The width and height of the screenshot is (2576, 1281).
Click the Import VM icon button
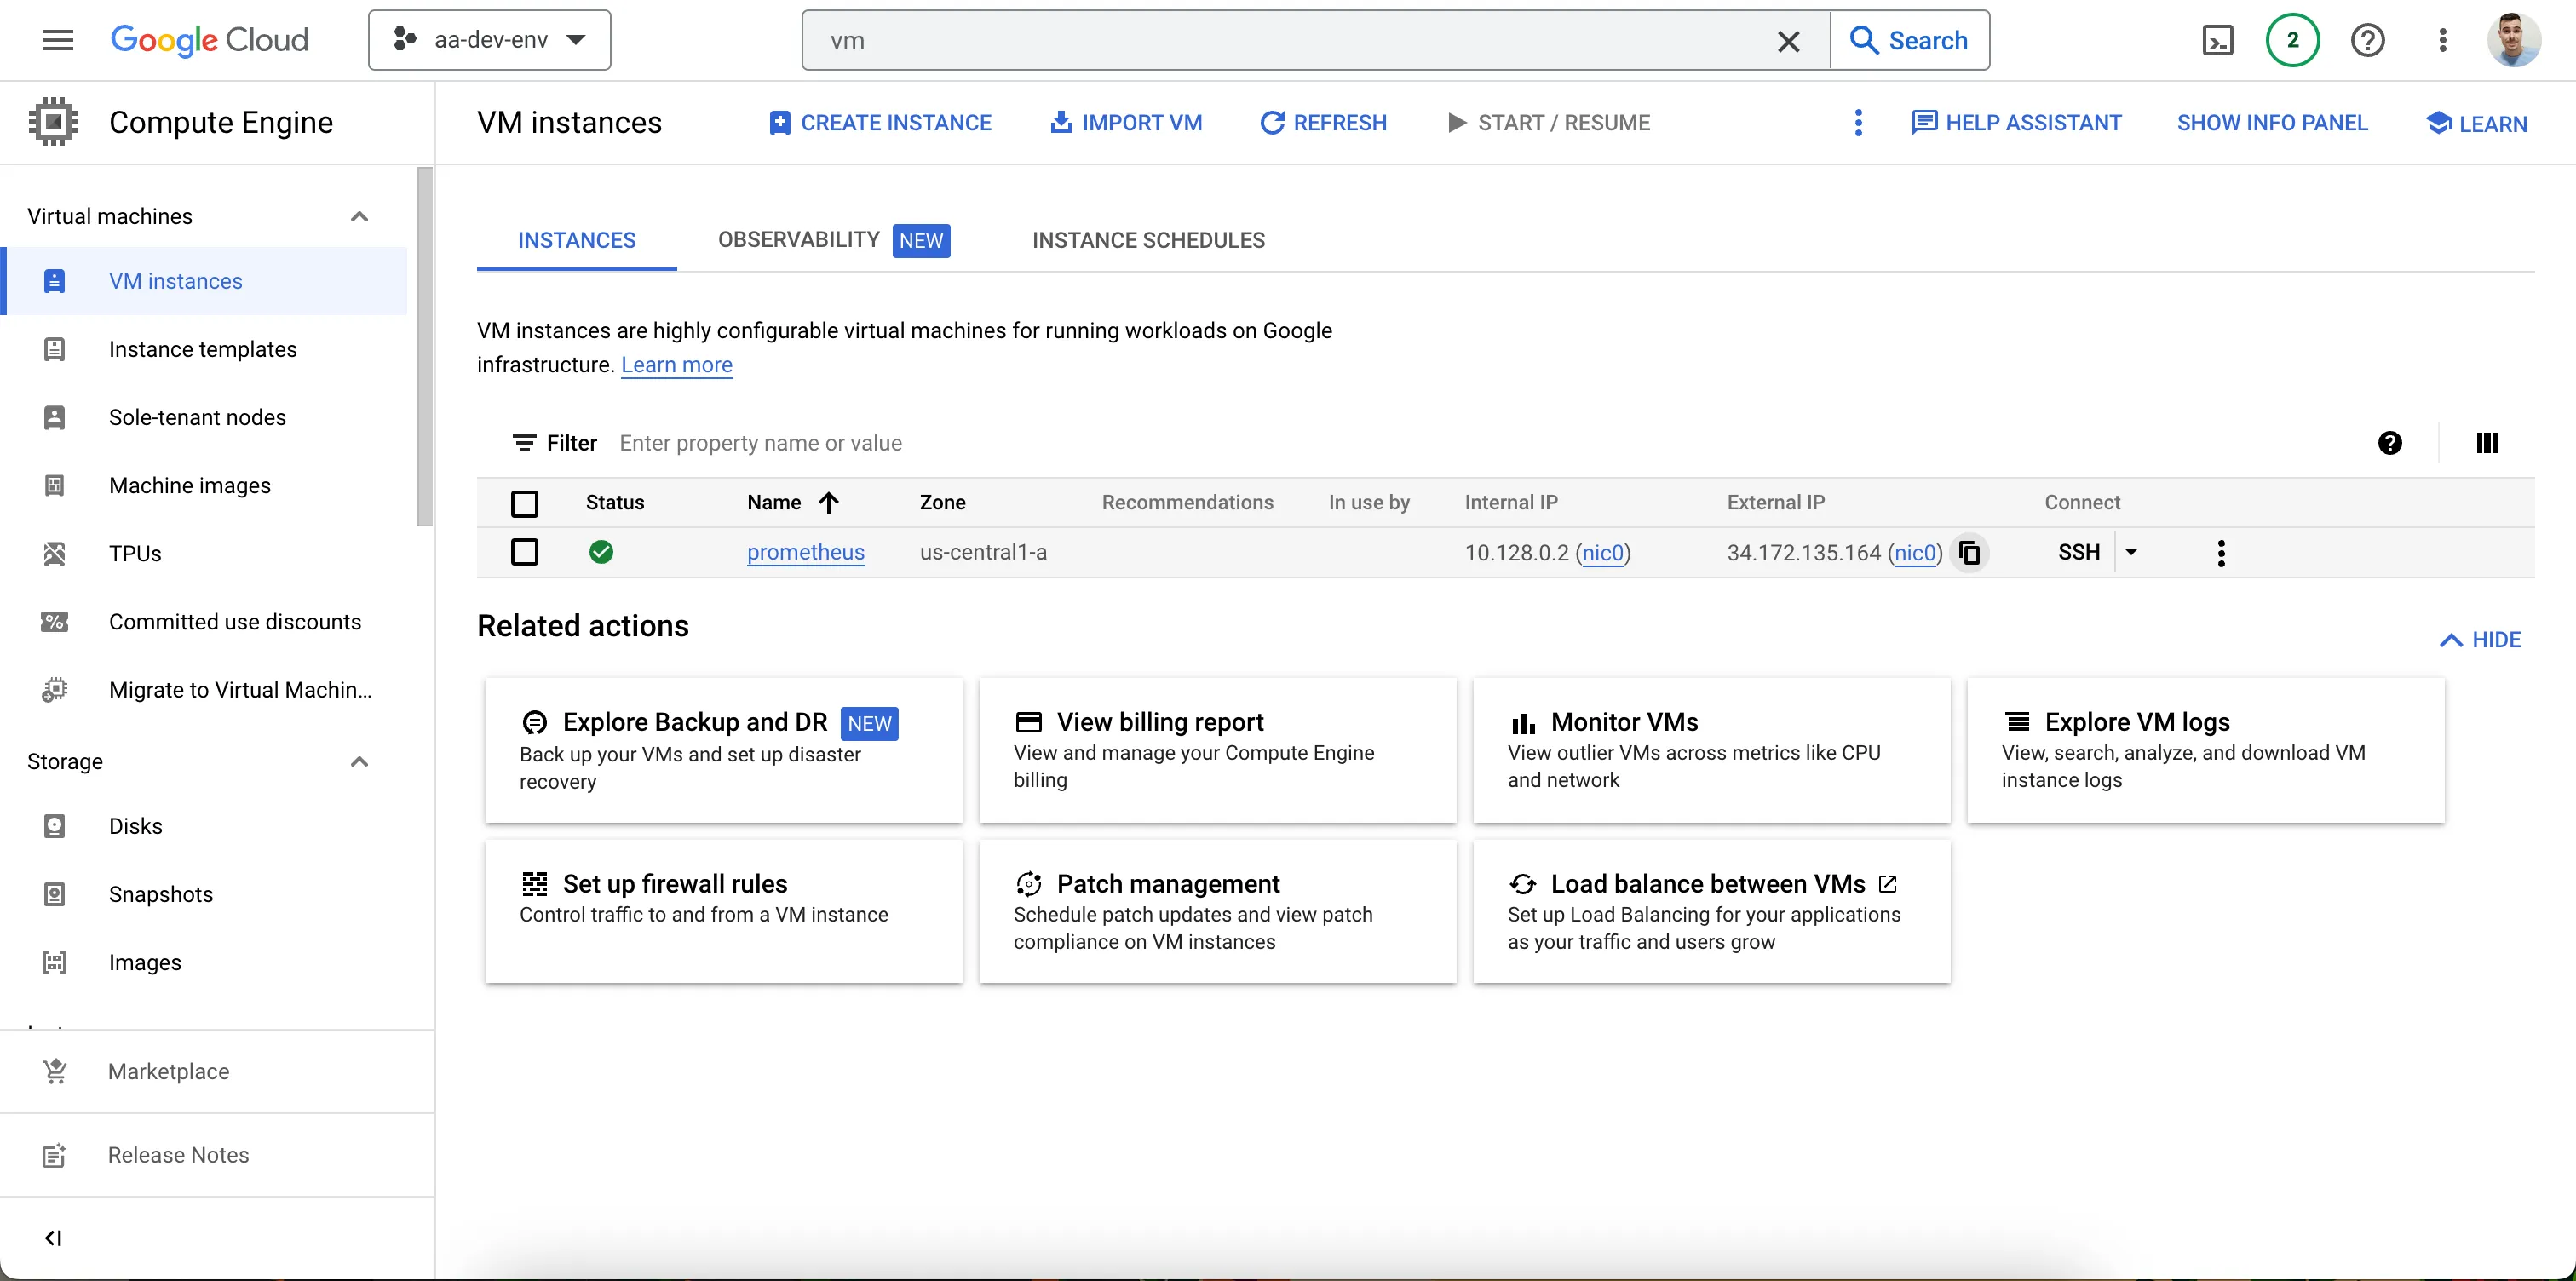(x=1060, y=122)
